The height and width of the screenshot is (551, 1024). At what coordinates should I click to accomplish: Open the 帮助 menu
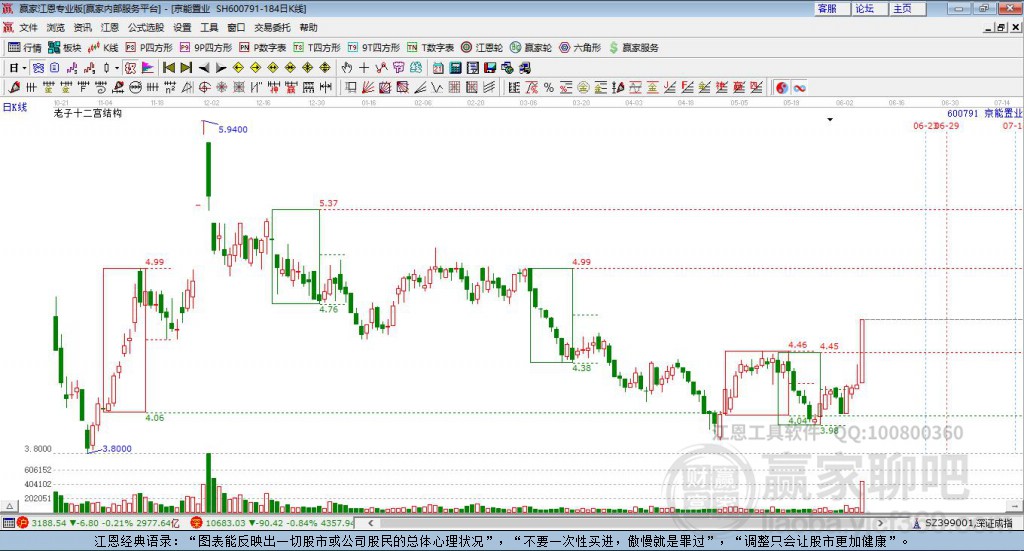(308, 27)
